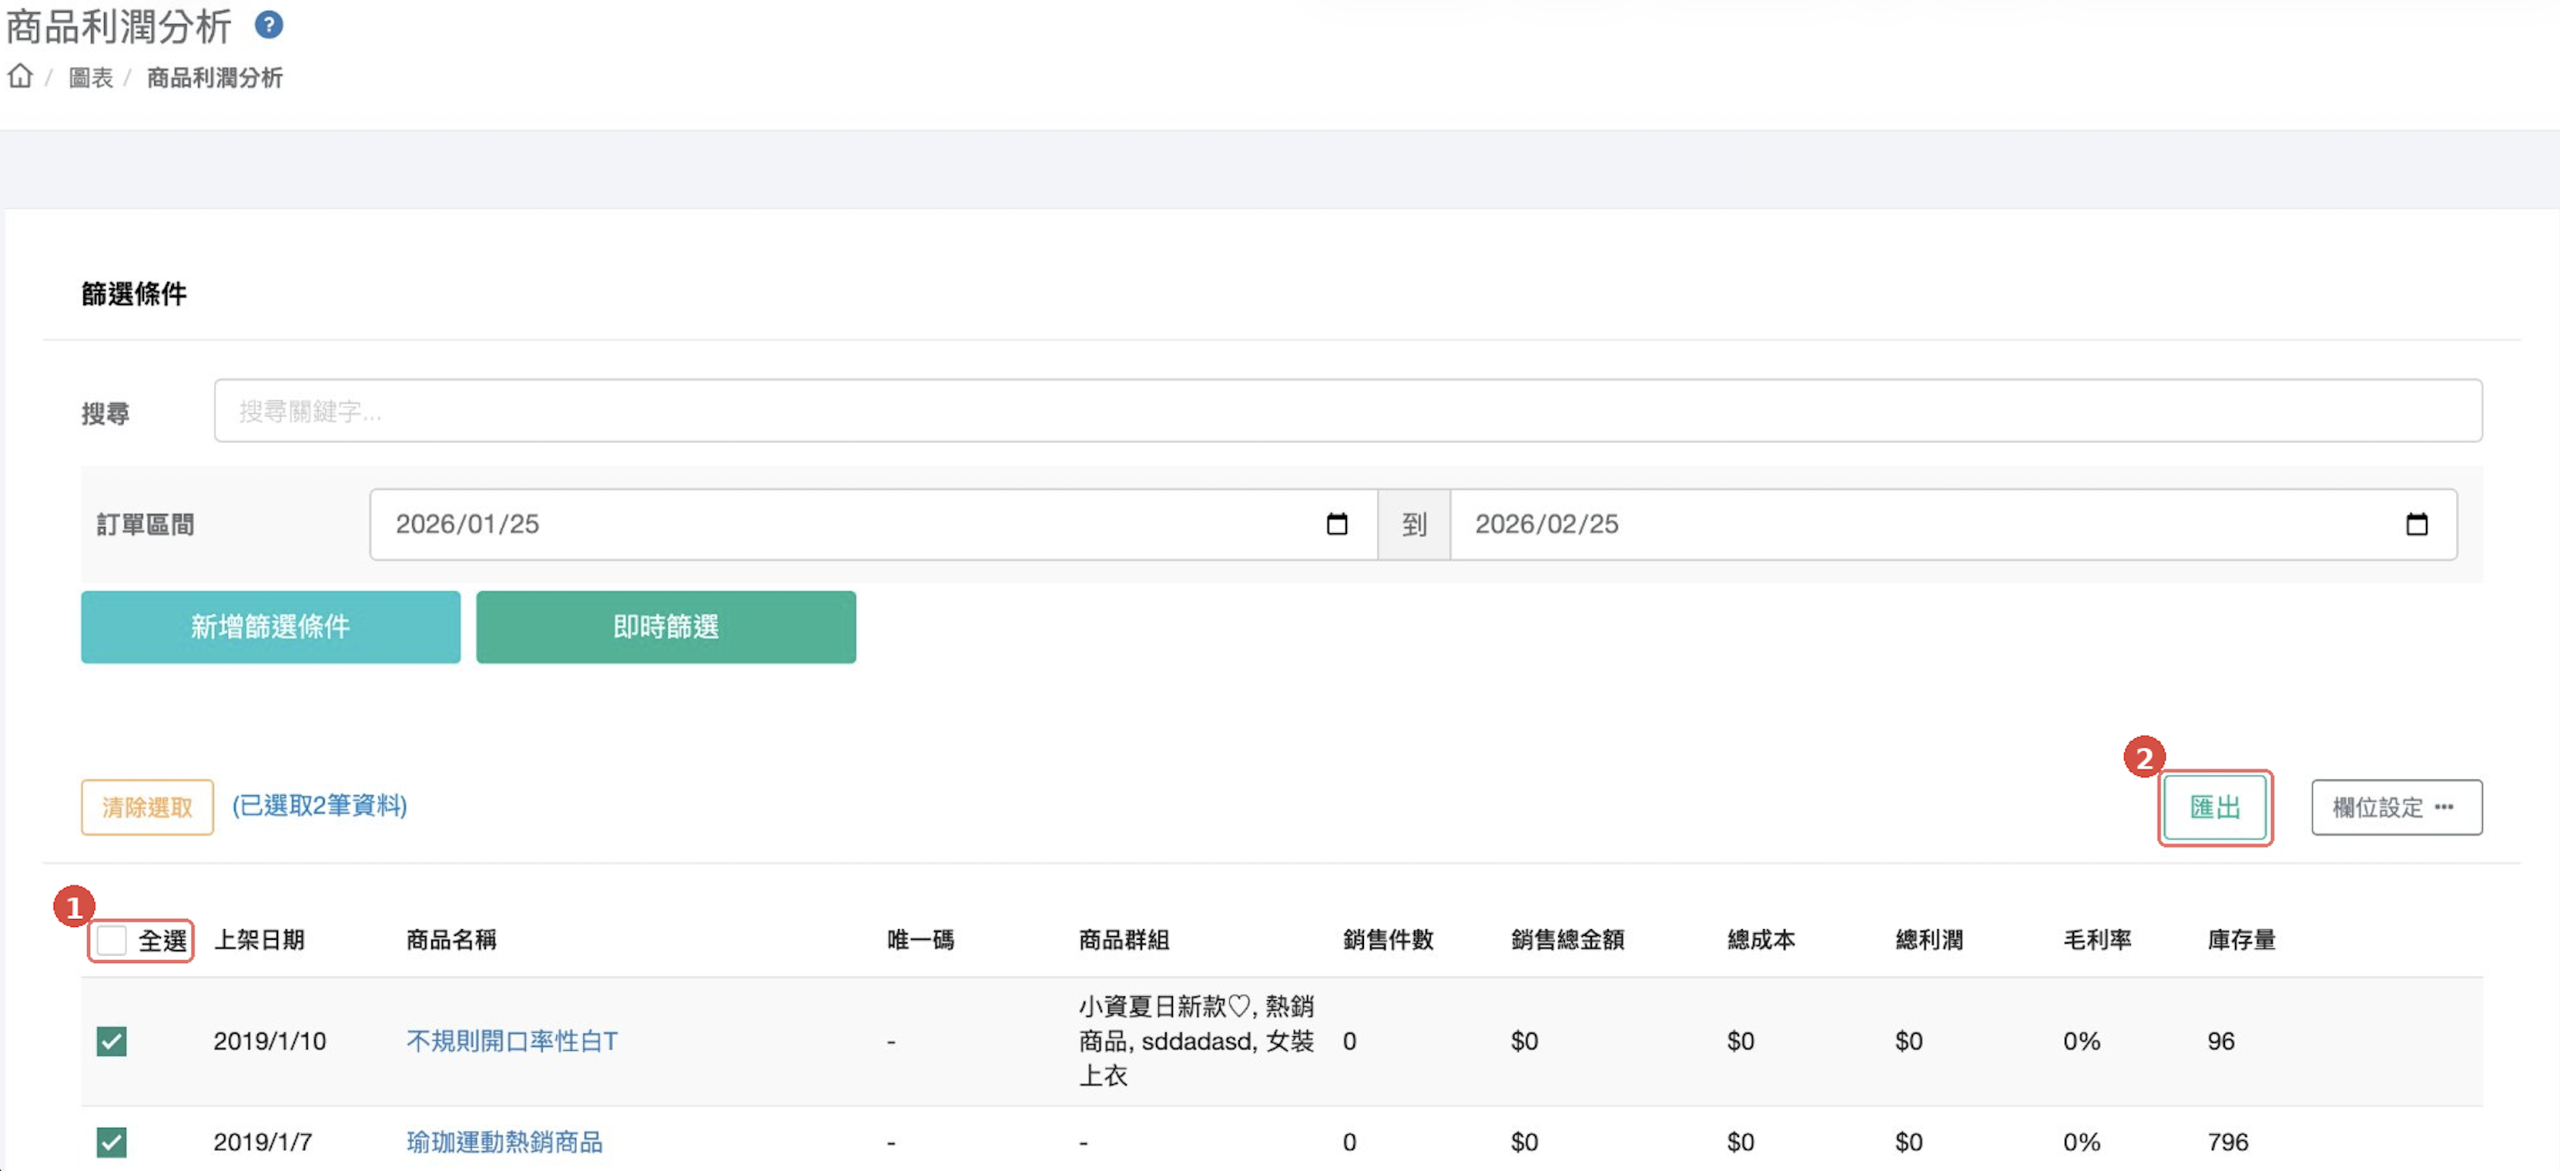Click the 即時篩選 button

pos(665,627)
